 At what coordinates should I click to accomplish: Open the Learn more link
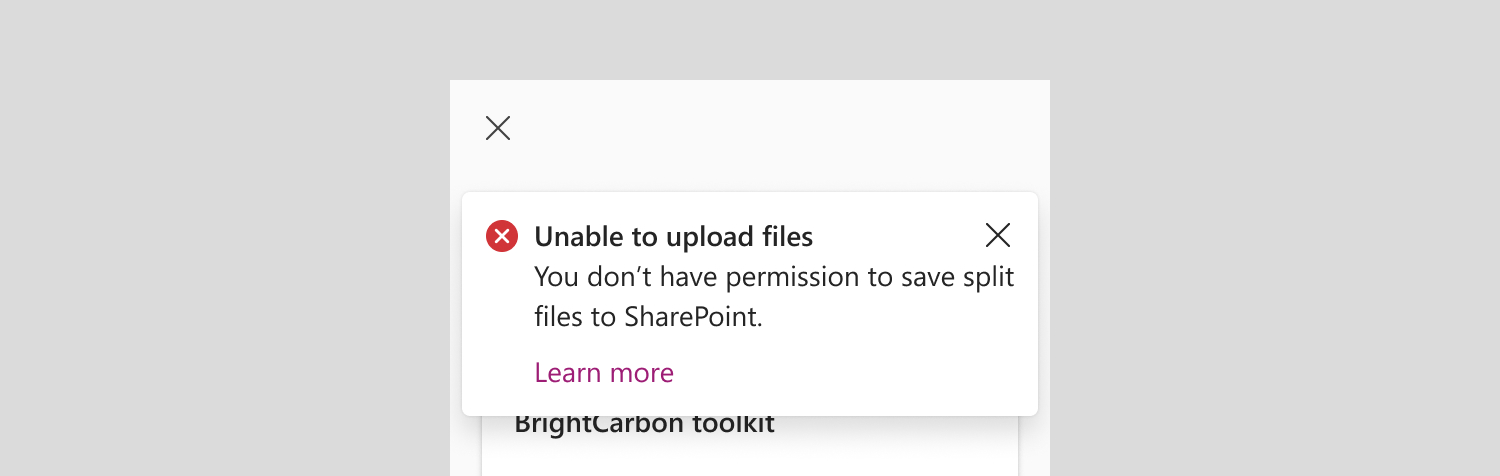coord(604,373)
